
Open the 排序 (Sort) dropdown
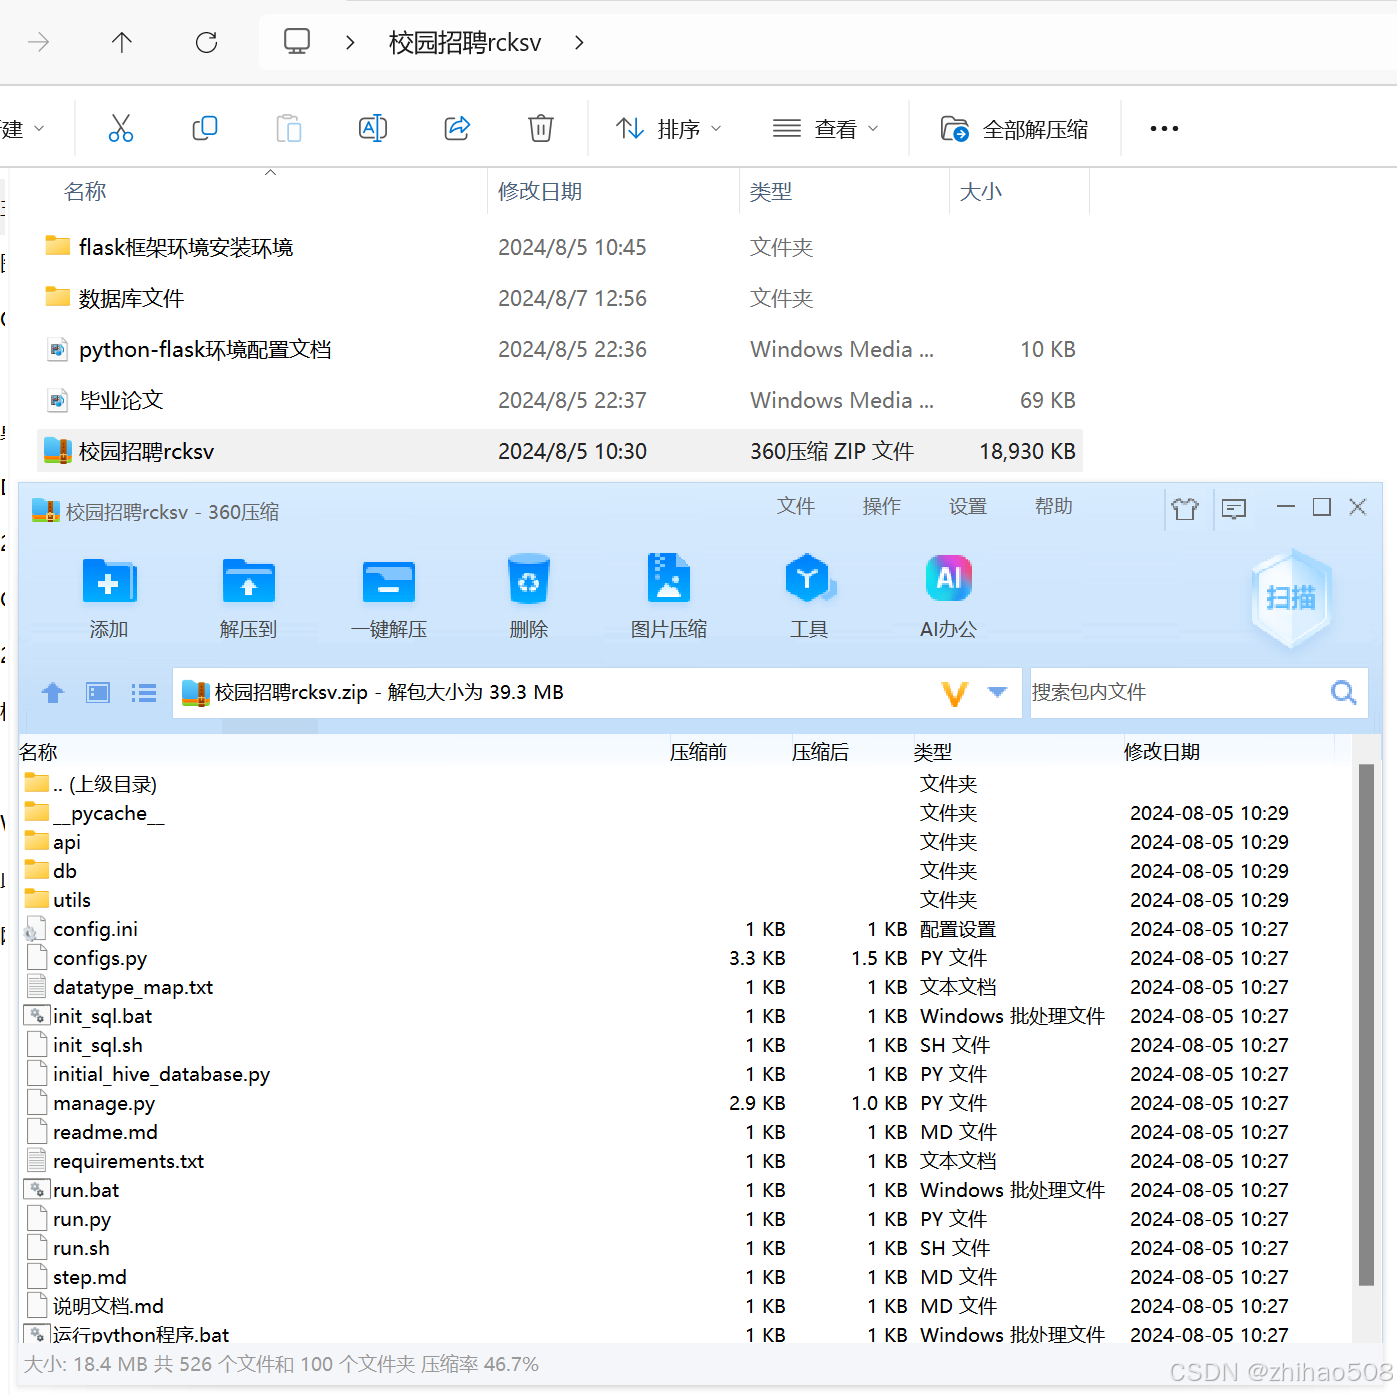[x=669, y=128]
